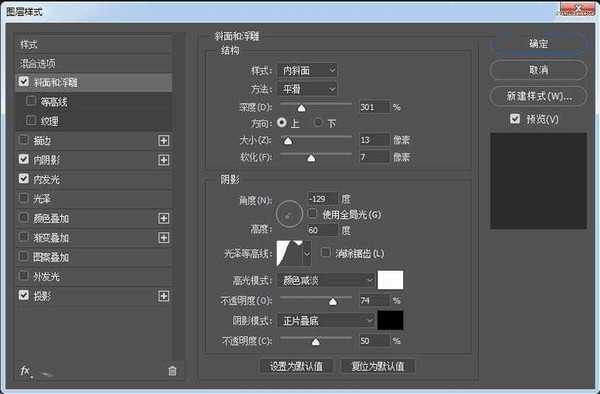Add another 描边 effect with plus icon
Screen dimensions: 600x394
pyautogui.click(x=164, y=141)
